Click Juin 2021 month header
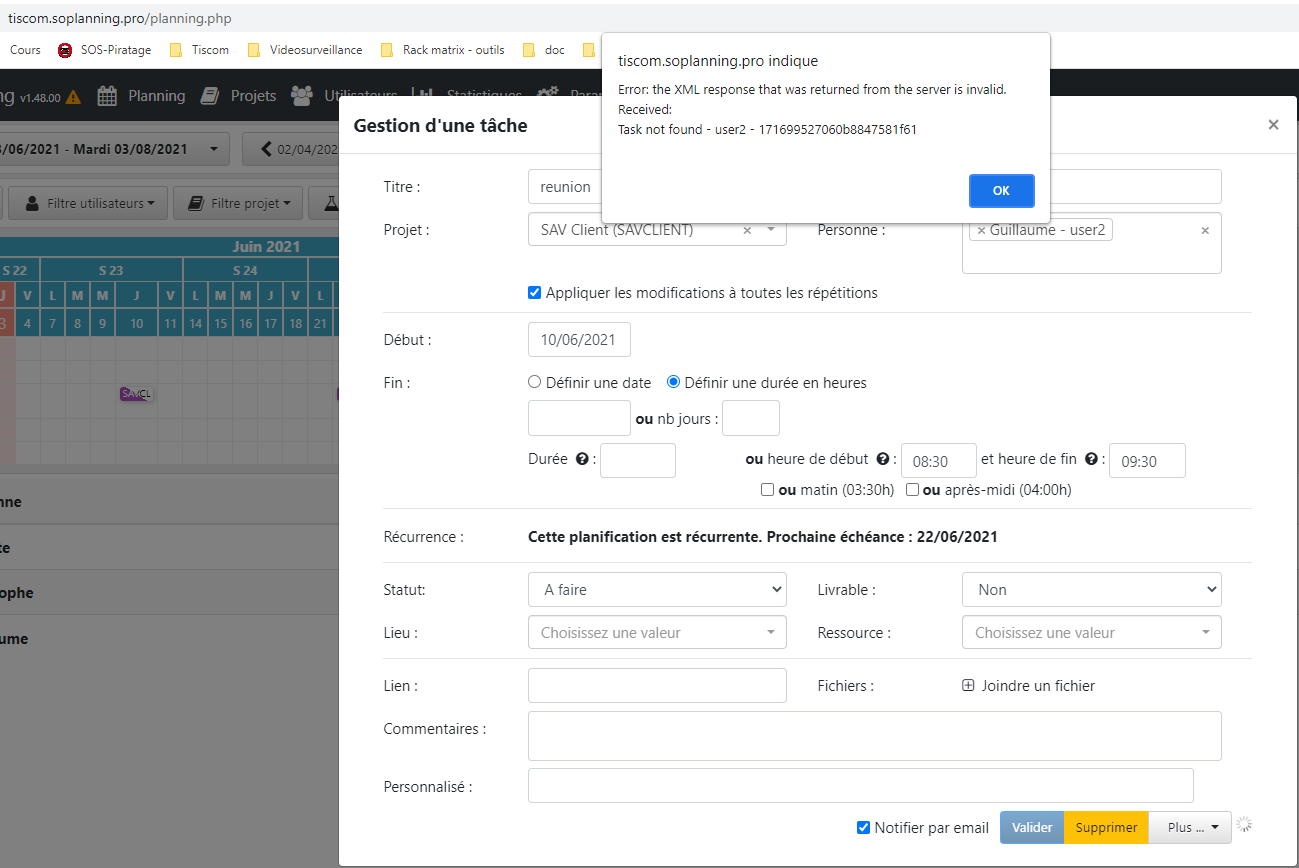The image size is (1299, 868). (x=265, y=246)
